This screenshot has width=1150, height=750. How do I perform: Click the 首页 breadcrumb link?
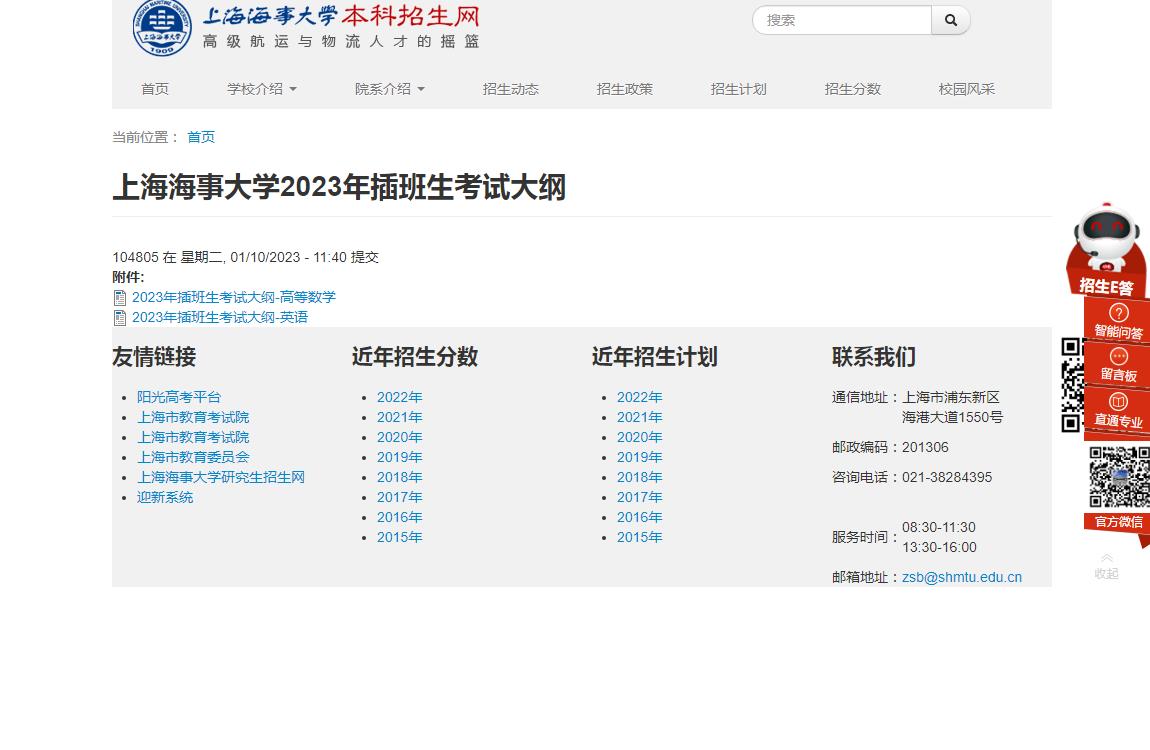pos(201,137)
